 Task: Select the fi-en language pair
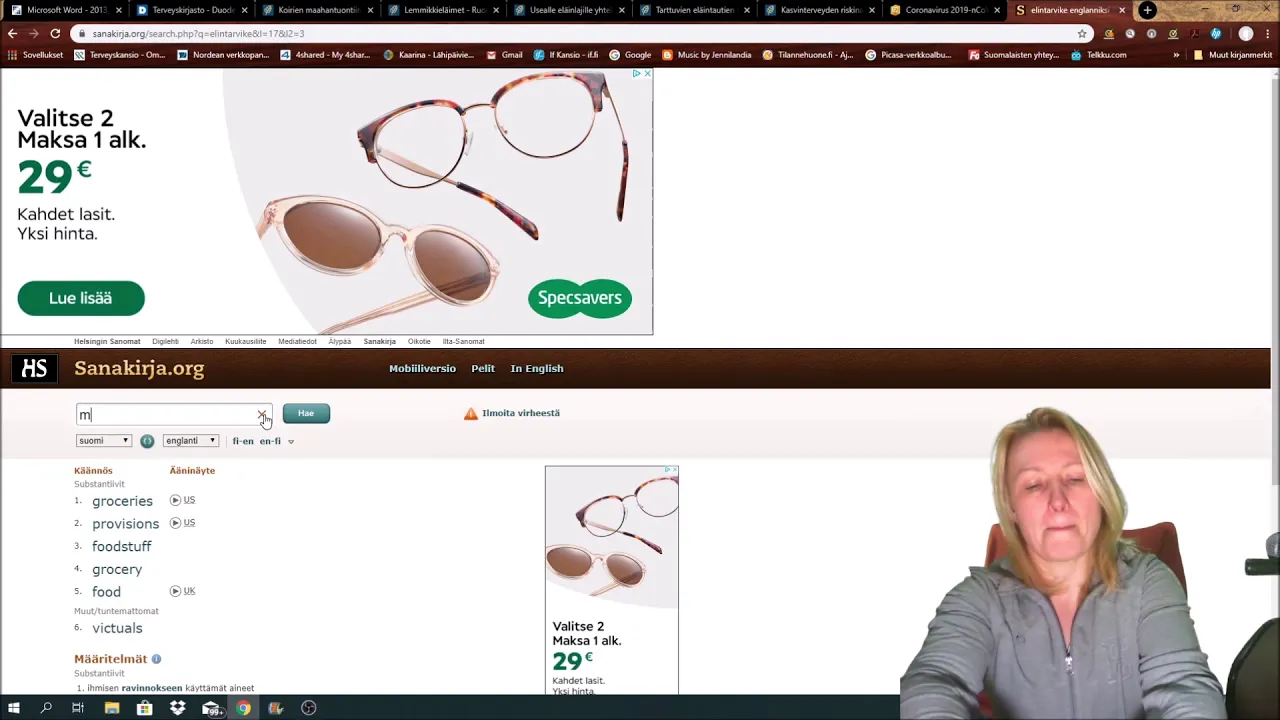[243, 441]
